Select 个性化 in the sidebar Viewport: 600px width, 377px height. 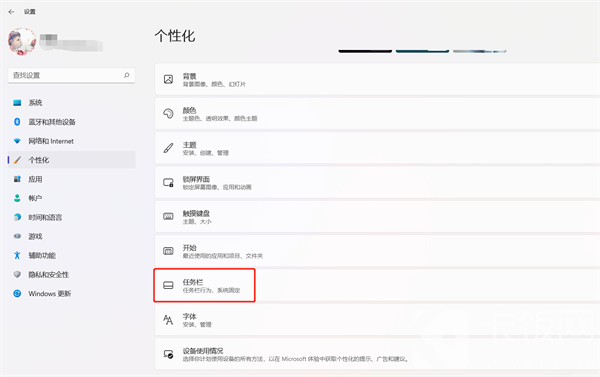point(72,160)
